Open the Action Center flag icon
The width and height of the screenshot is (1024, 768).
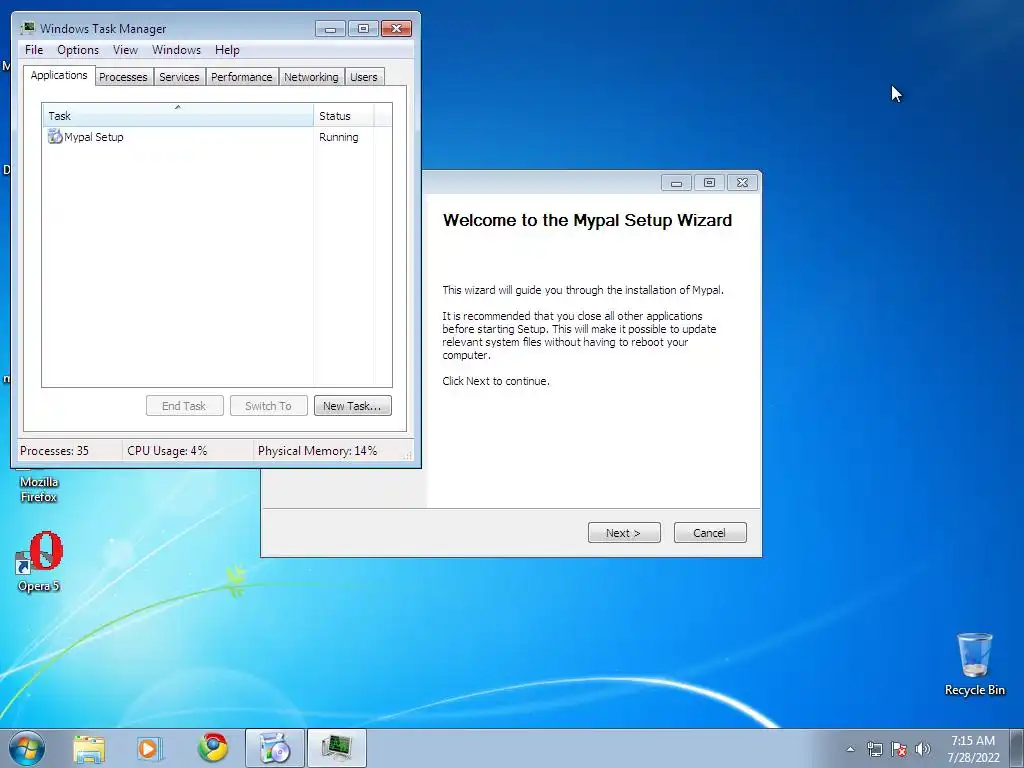[x=899, y=749]
